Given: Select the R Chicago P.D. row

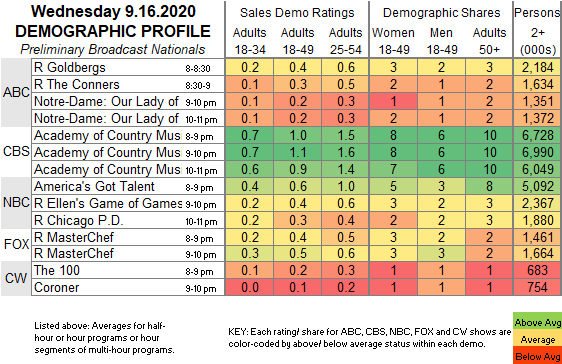Looking at the screenshot, I should point(128,220).
